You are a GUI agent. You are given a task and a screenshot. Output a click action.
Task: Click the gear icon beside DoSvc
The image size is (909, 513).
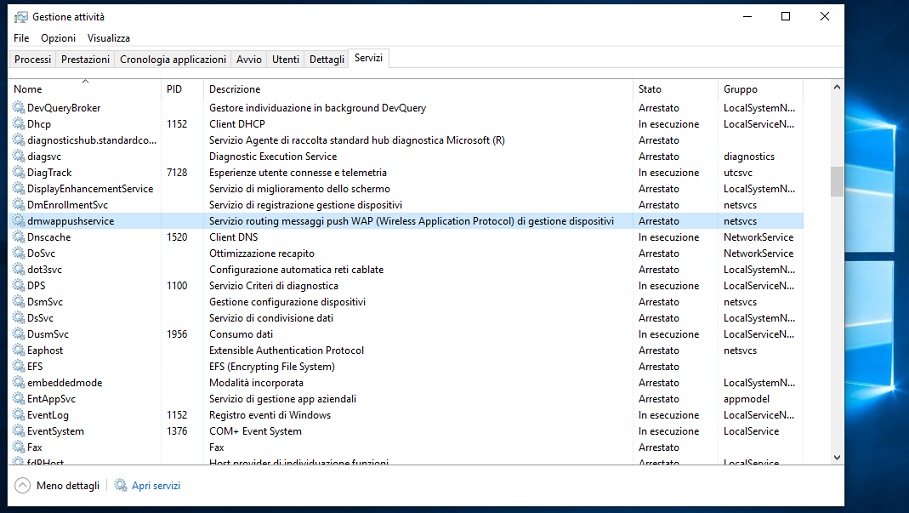(19, 254)
